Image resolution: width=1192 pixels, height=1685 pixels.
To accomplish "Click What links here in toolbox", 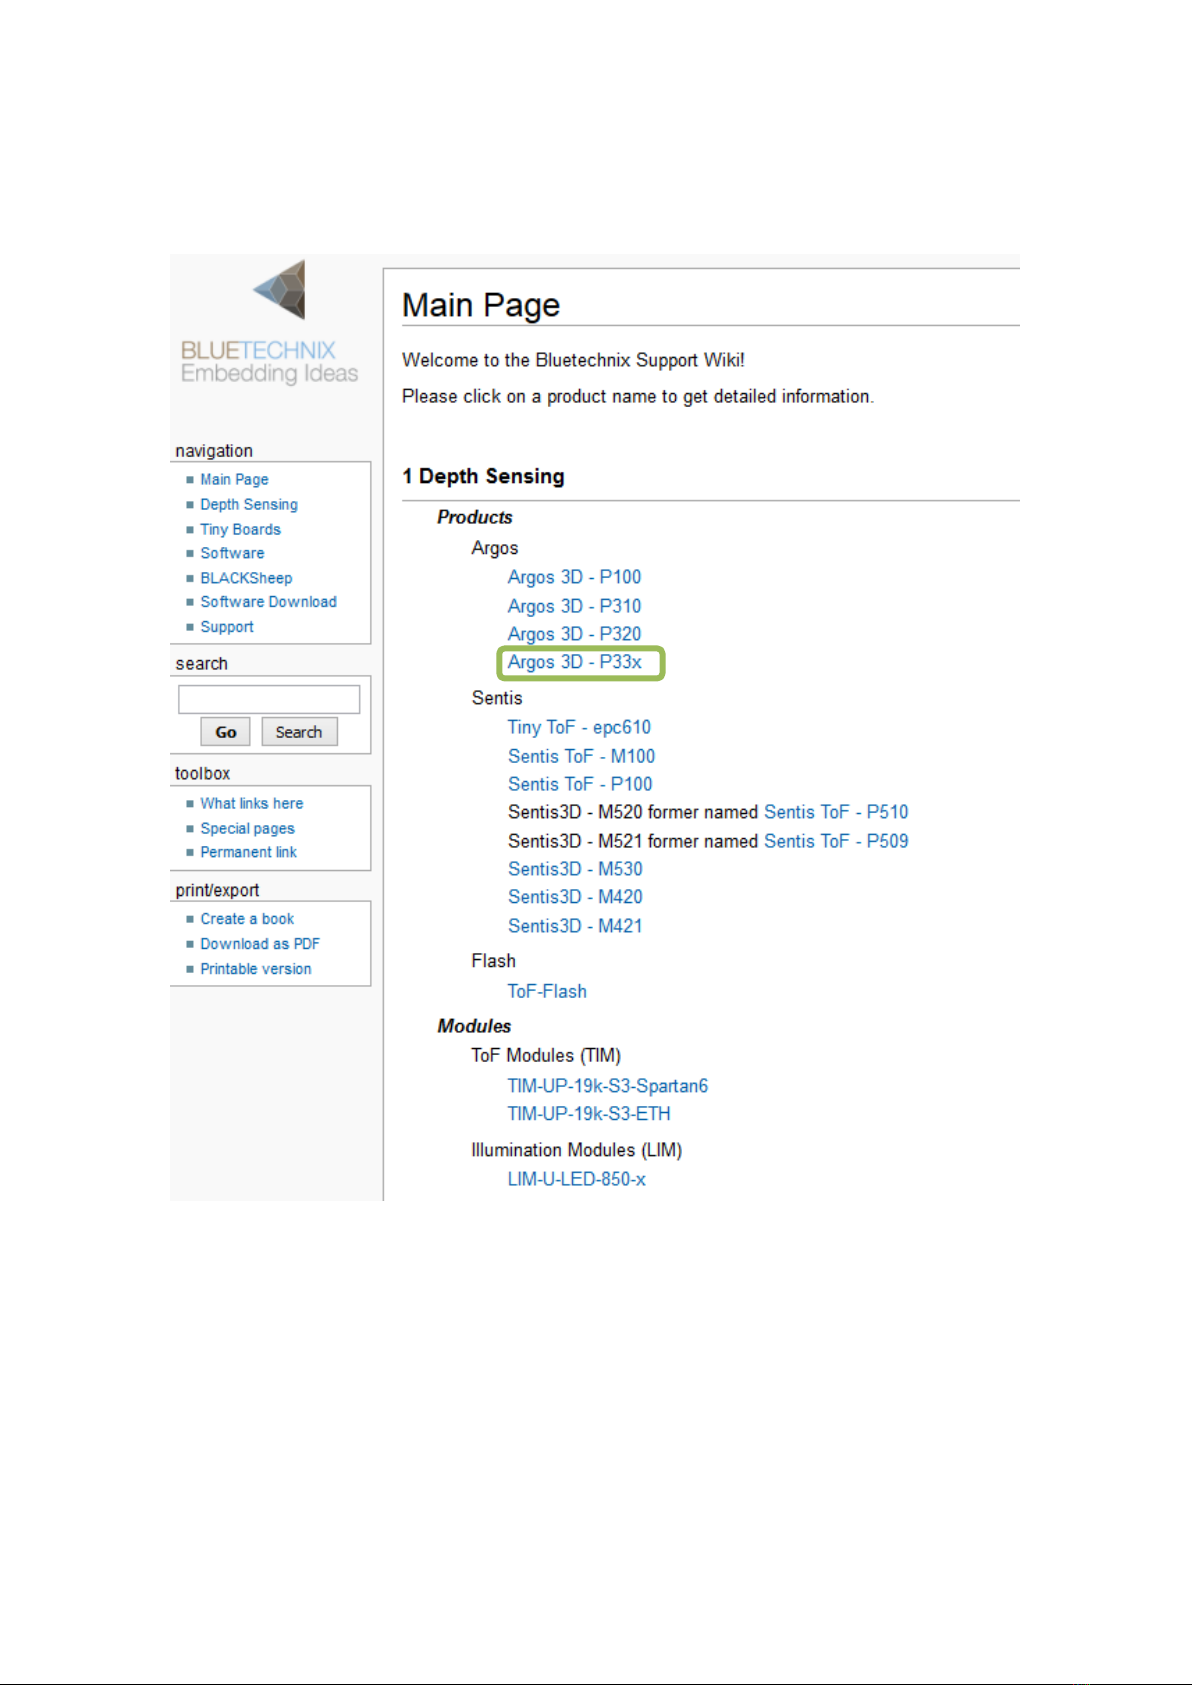I will point(251,804).
